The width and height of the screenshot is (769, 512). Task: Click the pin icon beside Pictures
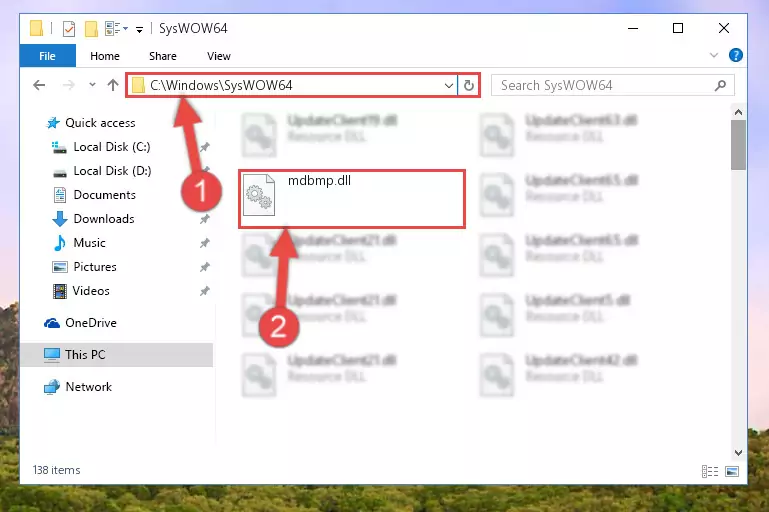(205, 267)
